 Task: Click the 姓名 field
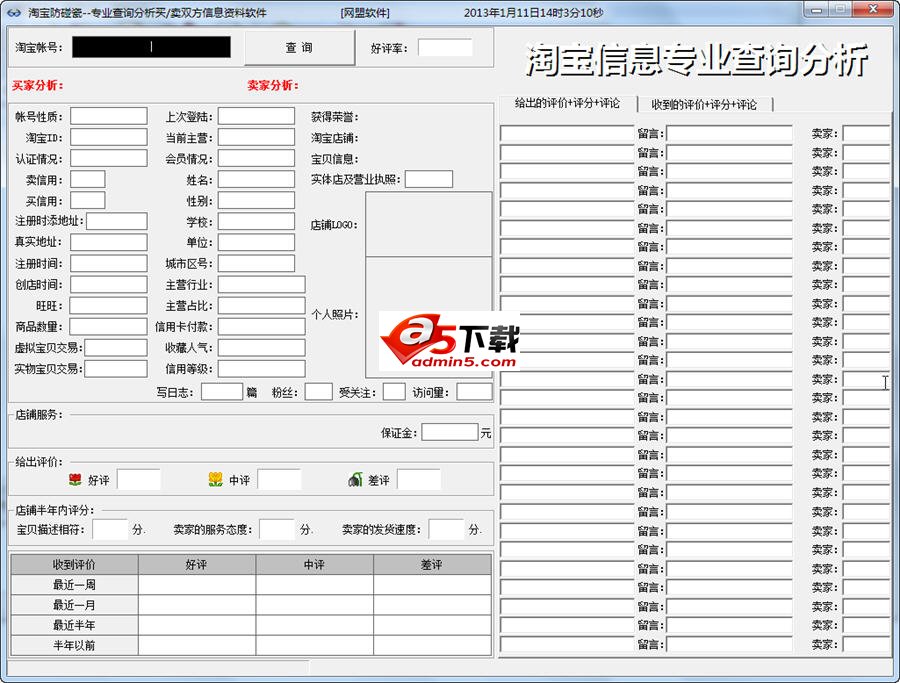click(257, 179)
